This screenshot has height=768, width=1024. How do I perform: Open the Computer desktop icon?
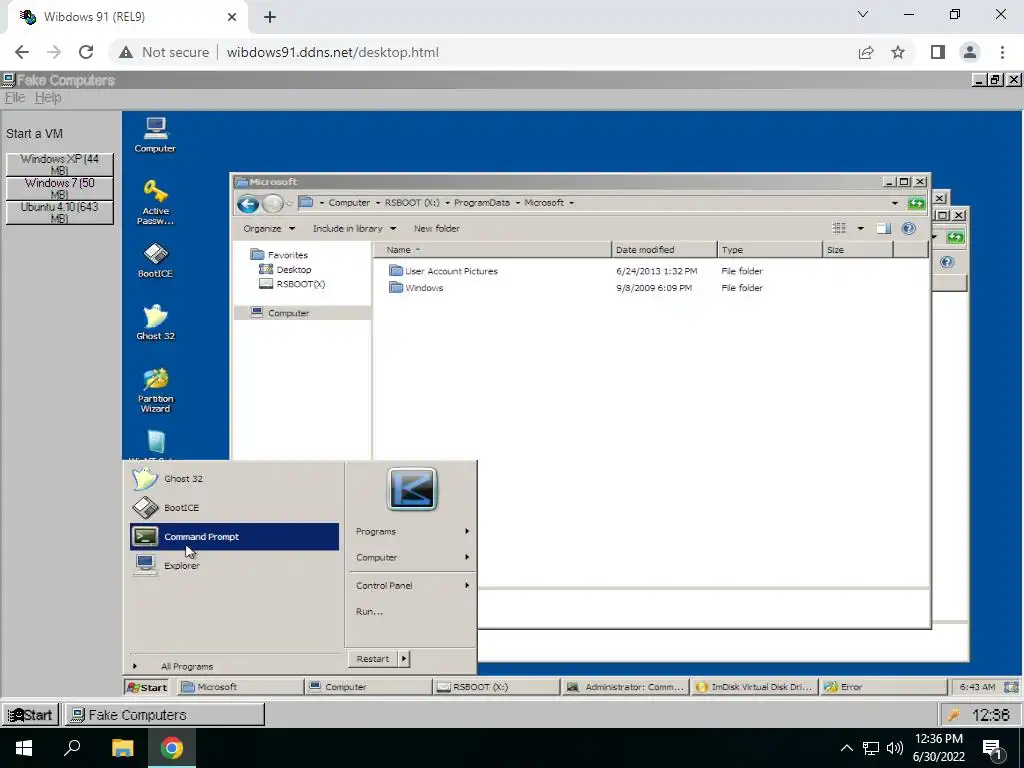pos(155,135)
